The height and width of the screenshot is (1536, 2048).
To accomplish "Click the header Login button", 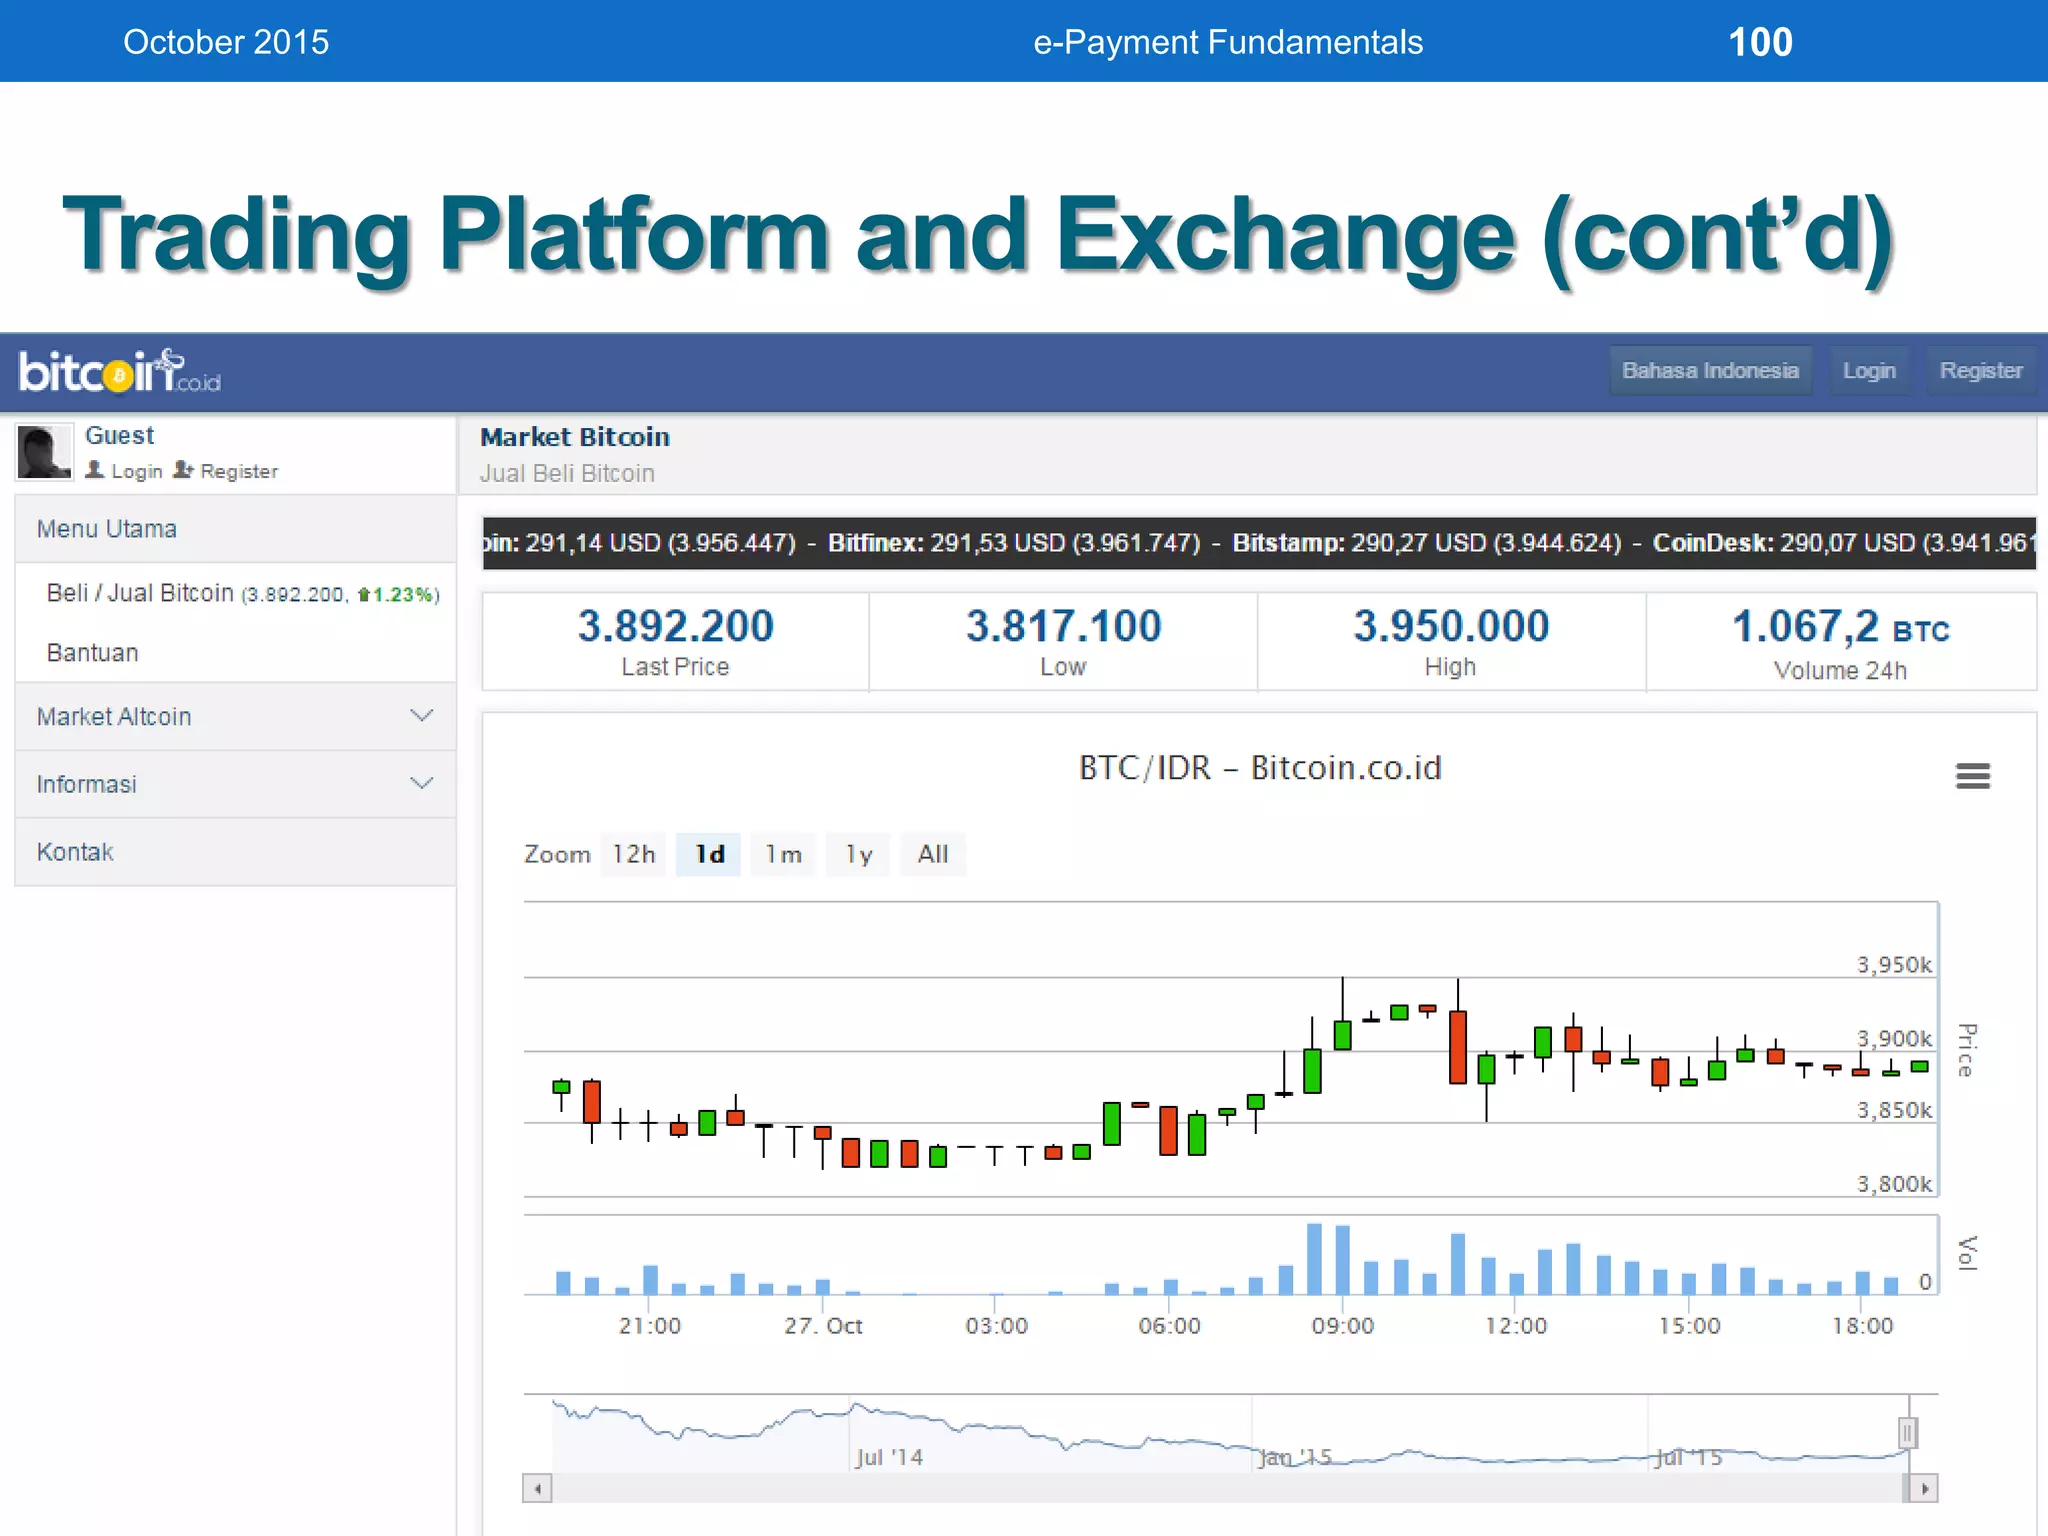I will pos(1869,371).
